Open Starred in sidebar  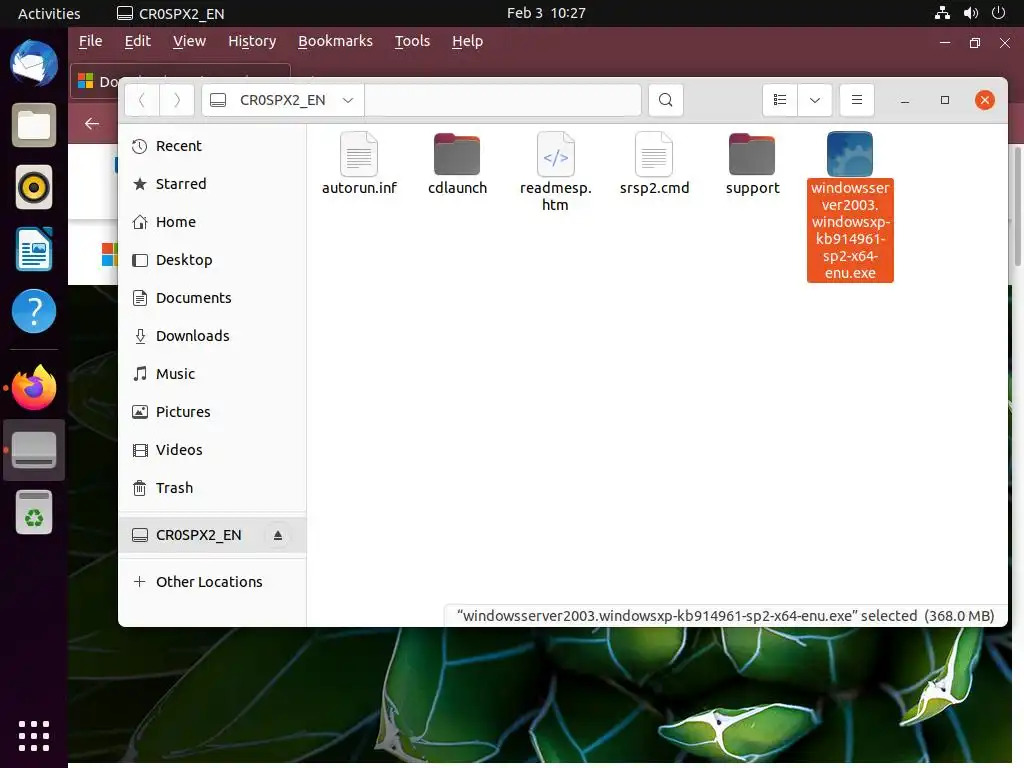pyautogui.click(x=212, y=184)
